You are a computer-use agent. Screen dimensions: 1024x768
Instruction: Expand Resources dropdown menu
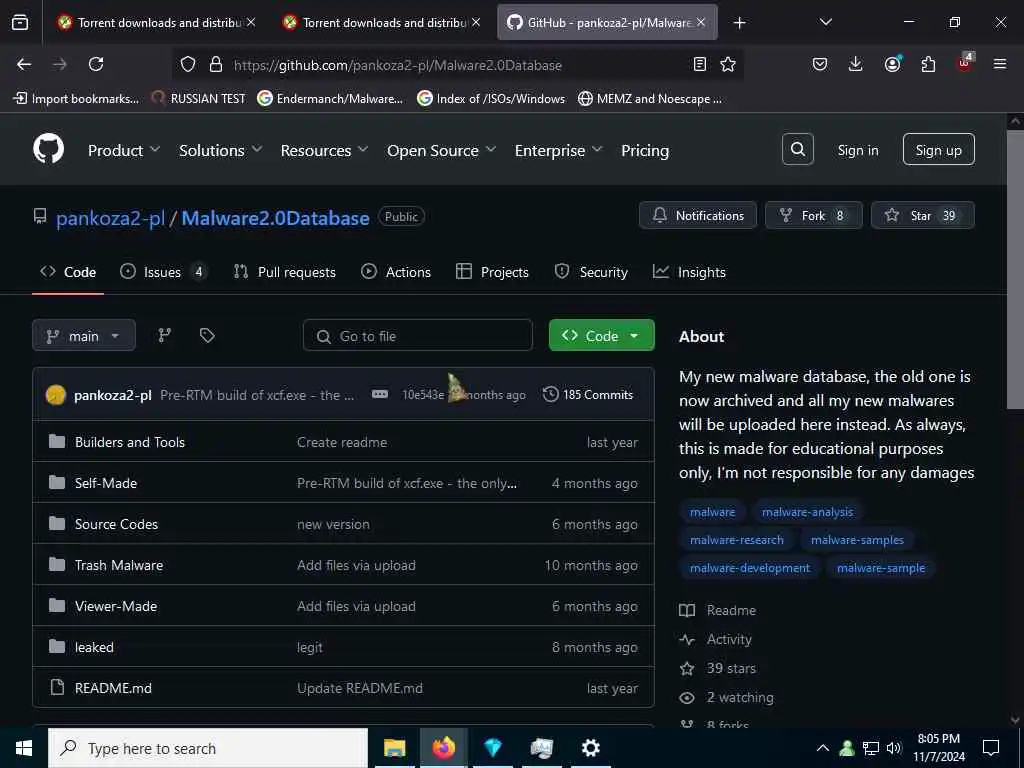click(325, 150)
